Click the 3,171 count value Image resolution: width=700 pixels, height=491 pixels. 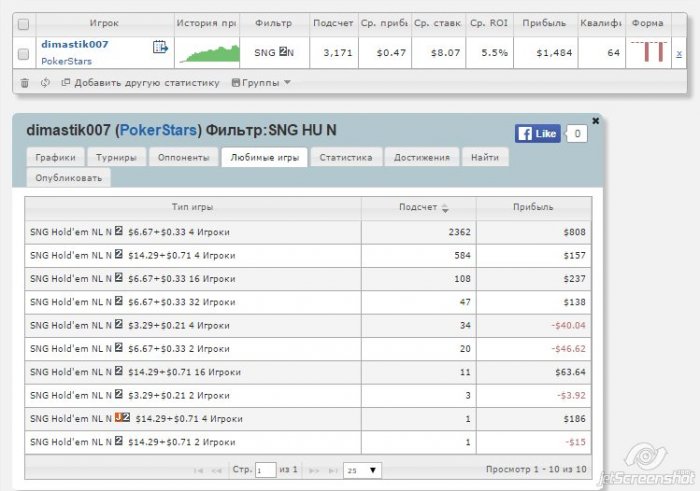point(338,53)
